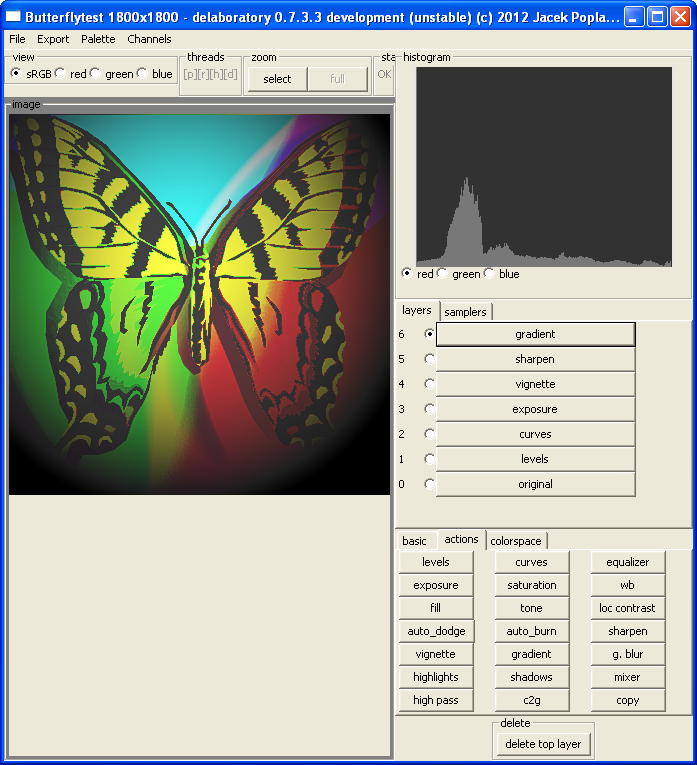Select view radio for gradient layer 6
The height and width of the screenshot is (765, 697).
tap(429, 334)
